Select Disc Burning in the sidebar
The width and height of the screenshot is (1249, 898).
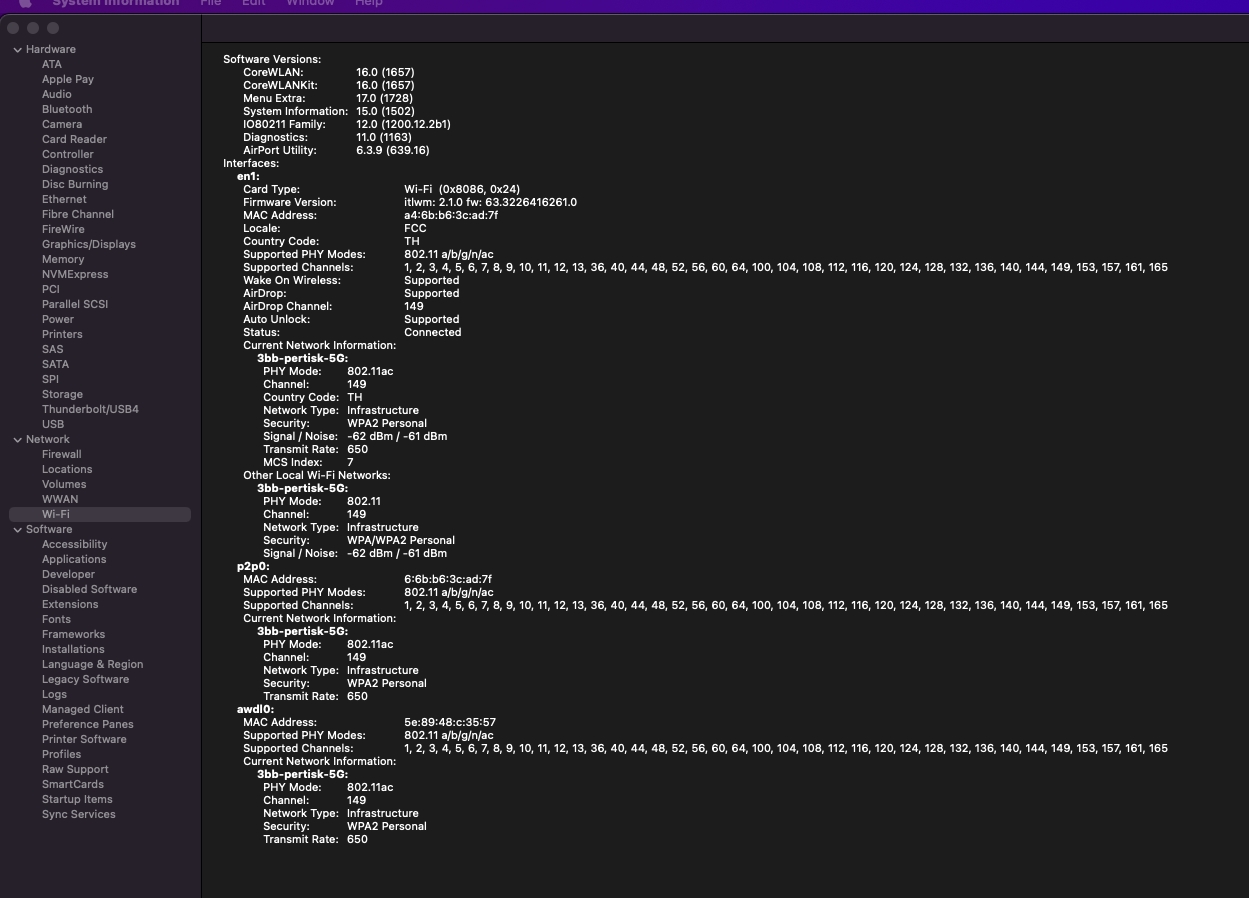(x=75, y=184)
